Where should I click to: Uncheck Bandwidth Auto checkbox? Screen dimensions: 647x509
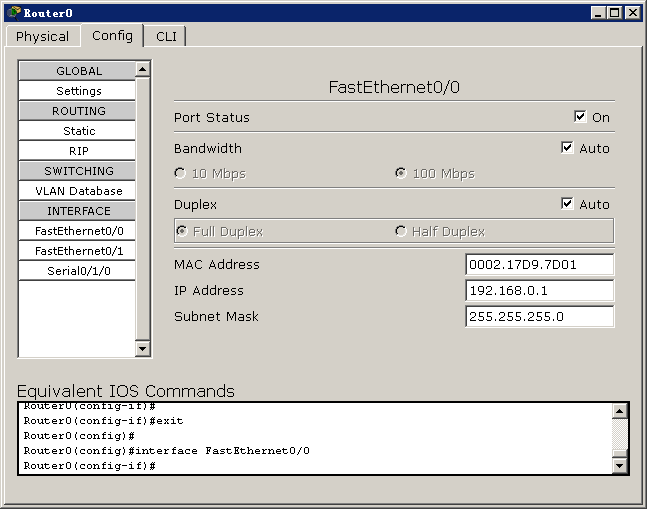[568, 148]
